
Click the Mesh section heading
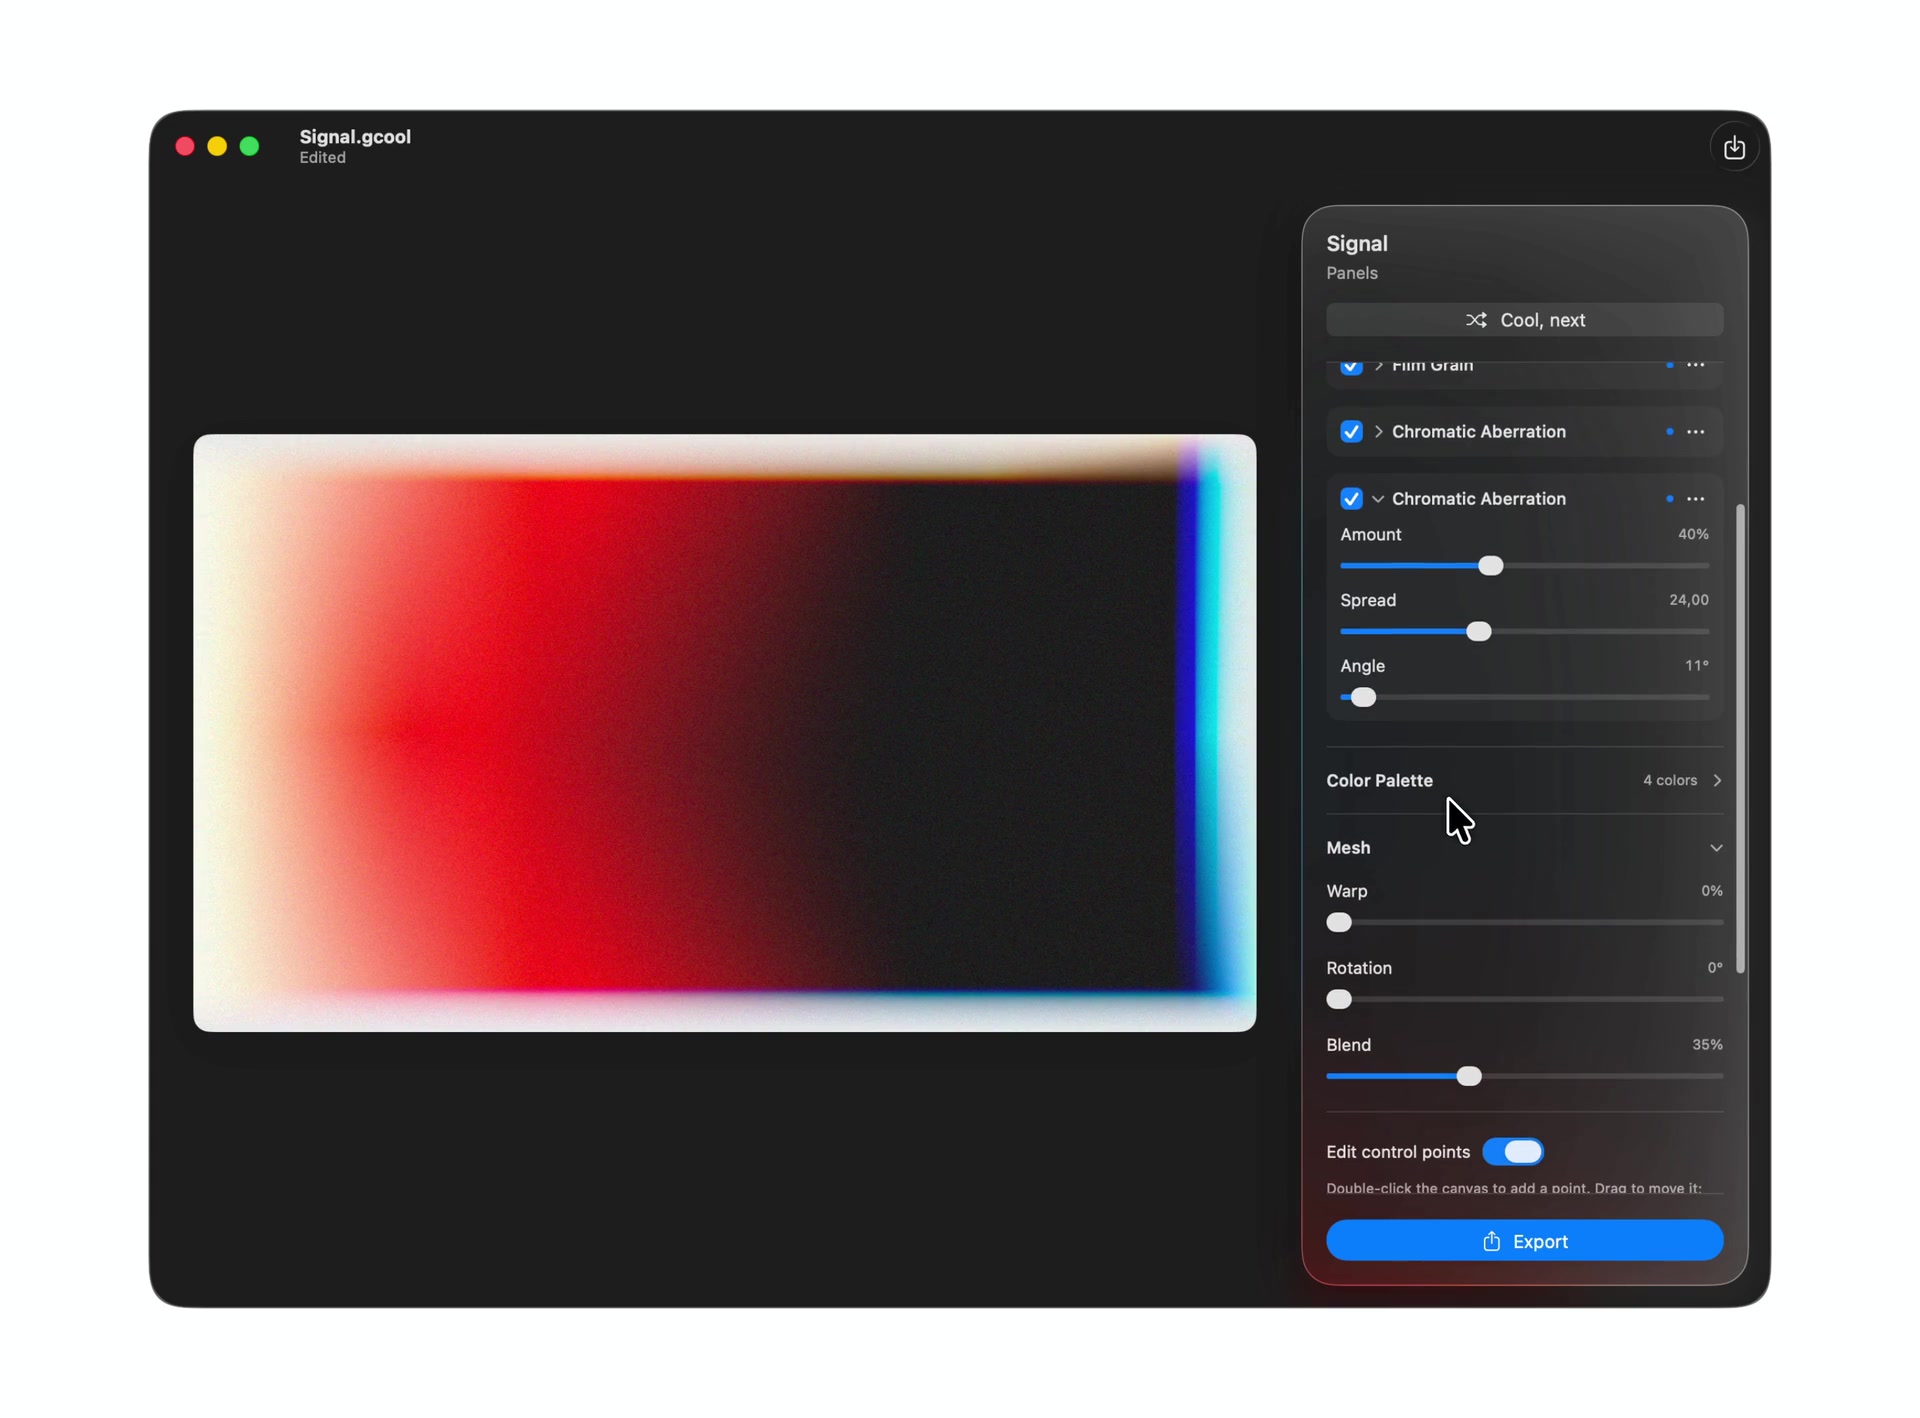1348,848
